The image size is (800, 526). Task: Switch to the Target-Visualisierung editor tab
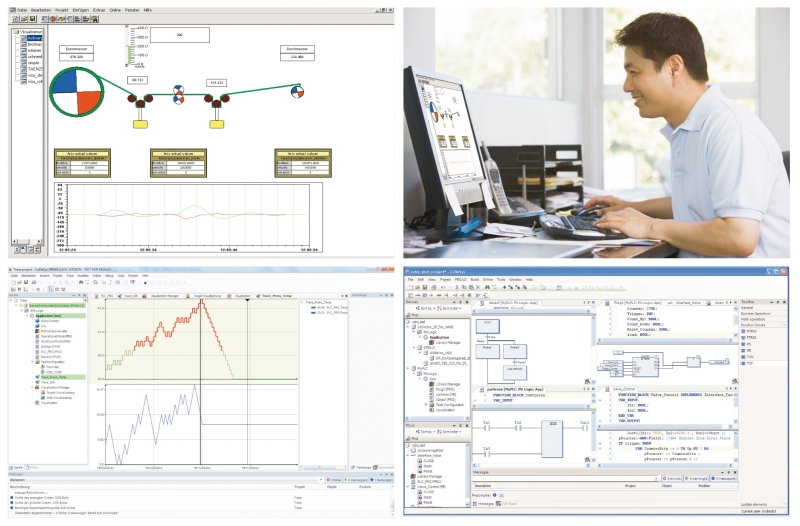tap(206, 296)
